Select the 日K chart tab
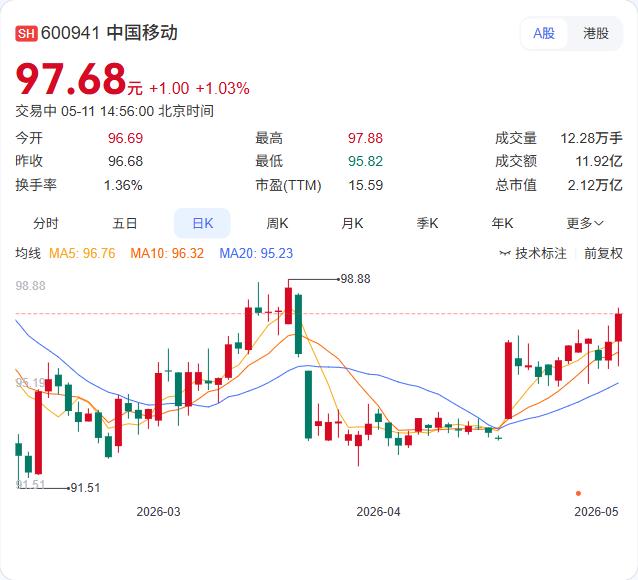The width and height of the screenshot is (638, 580). [202, 223]
